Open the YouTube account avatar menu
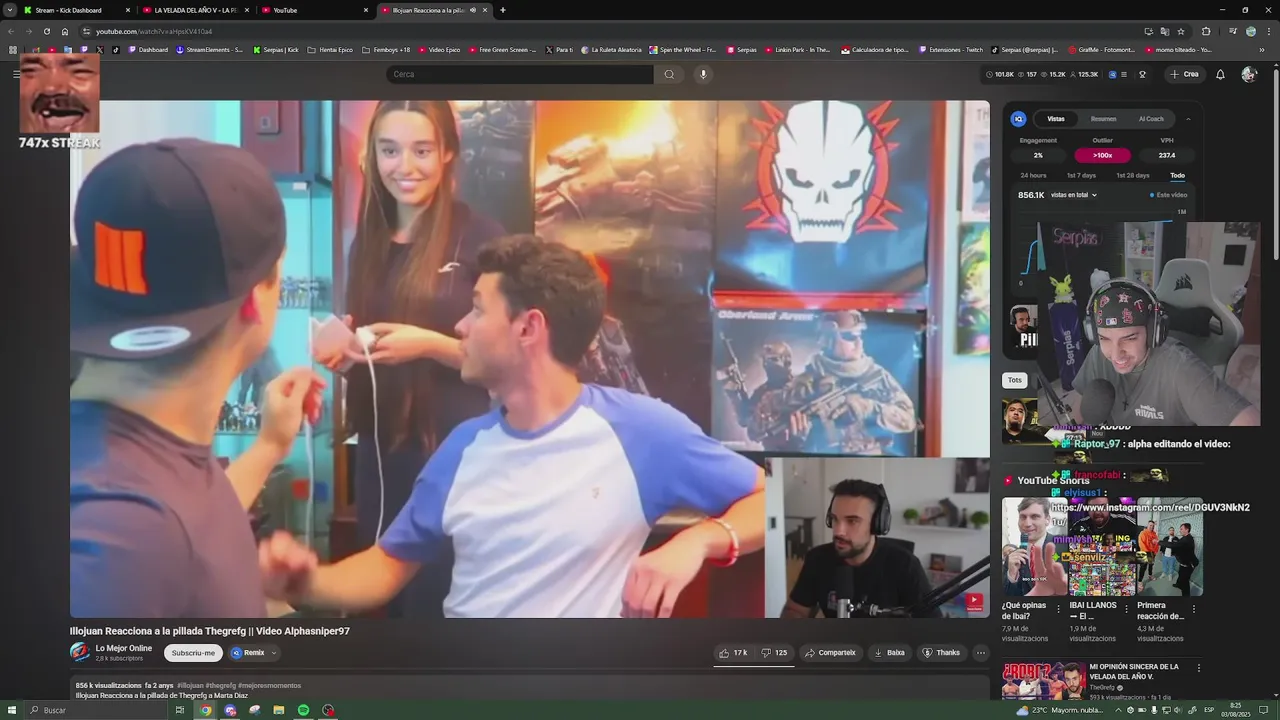Screen dimensions: 1280x720 [1248, 74]
